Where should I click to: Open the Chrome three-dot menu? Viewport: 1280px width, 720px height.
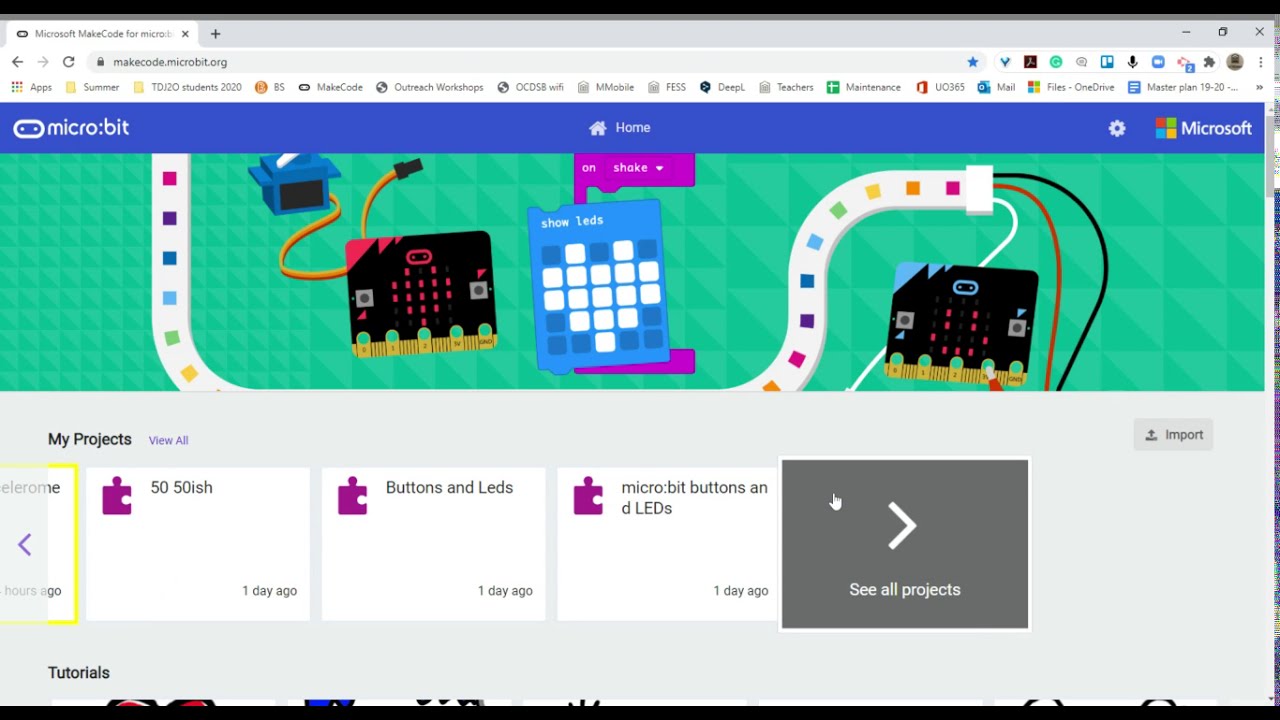click(1260, 62)
